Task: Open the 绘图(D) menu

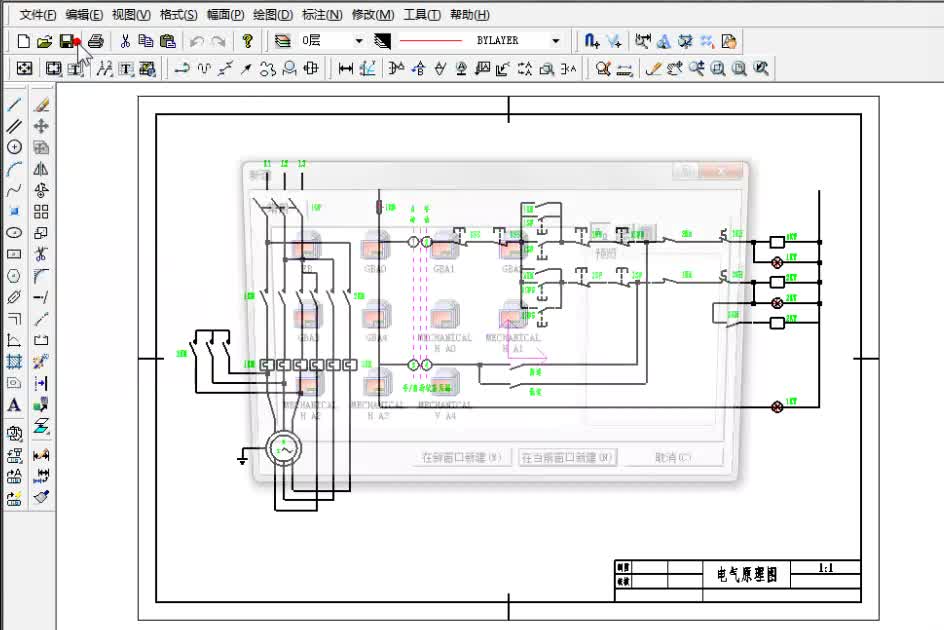Action: point(273,14)
